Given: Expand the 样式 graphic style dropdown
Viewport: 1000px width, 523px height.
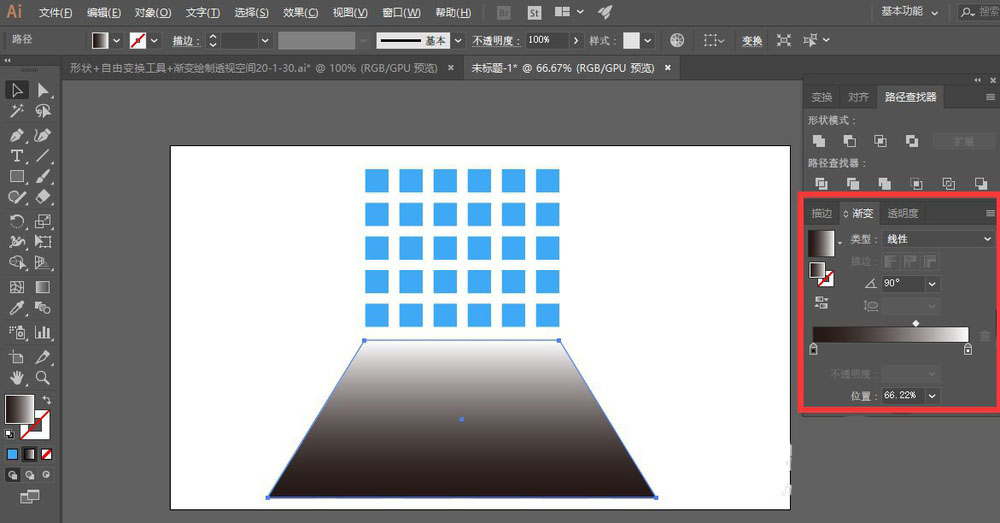Looking at the screenshot, I should [647, 40].
